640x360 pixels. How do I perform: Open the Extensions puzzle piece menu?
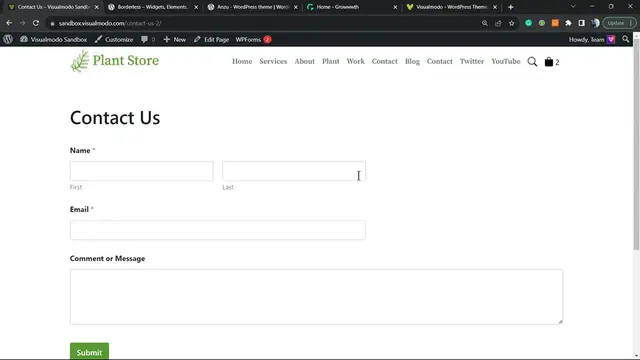coord(568,23)
